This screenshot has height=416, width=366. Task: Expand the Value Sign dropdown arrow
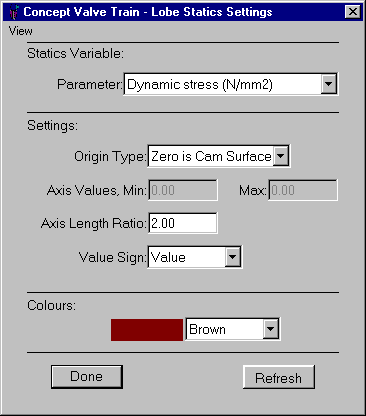[233, 257]
